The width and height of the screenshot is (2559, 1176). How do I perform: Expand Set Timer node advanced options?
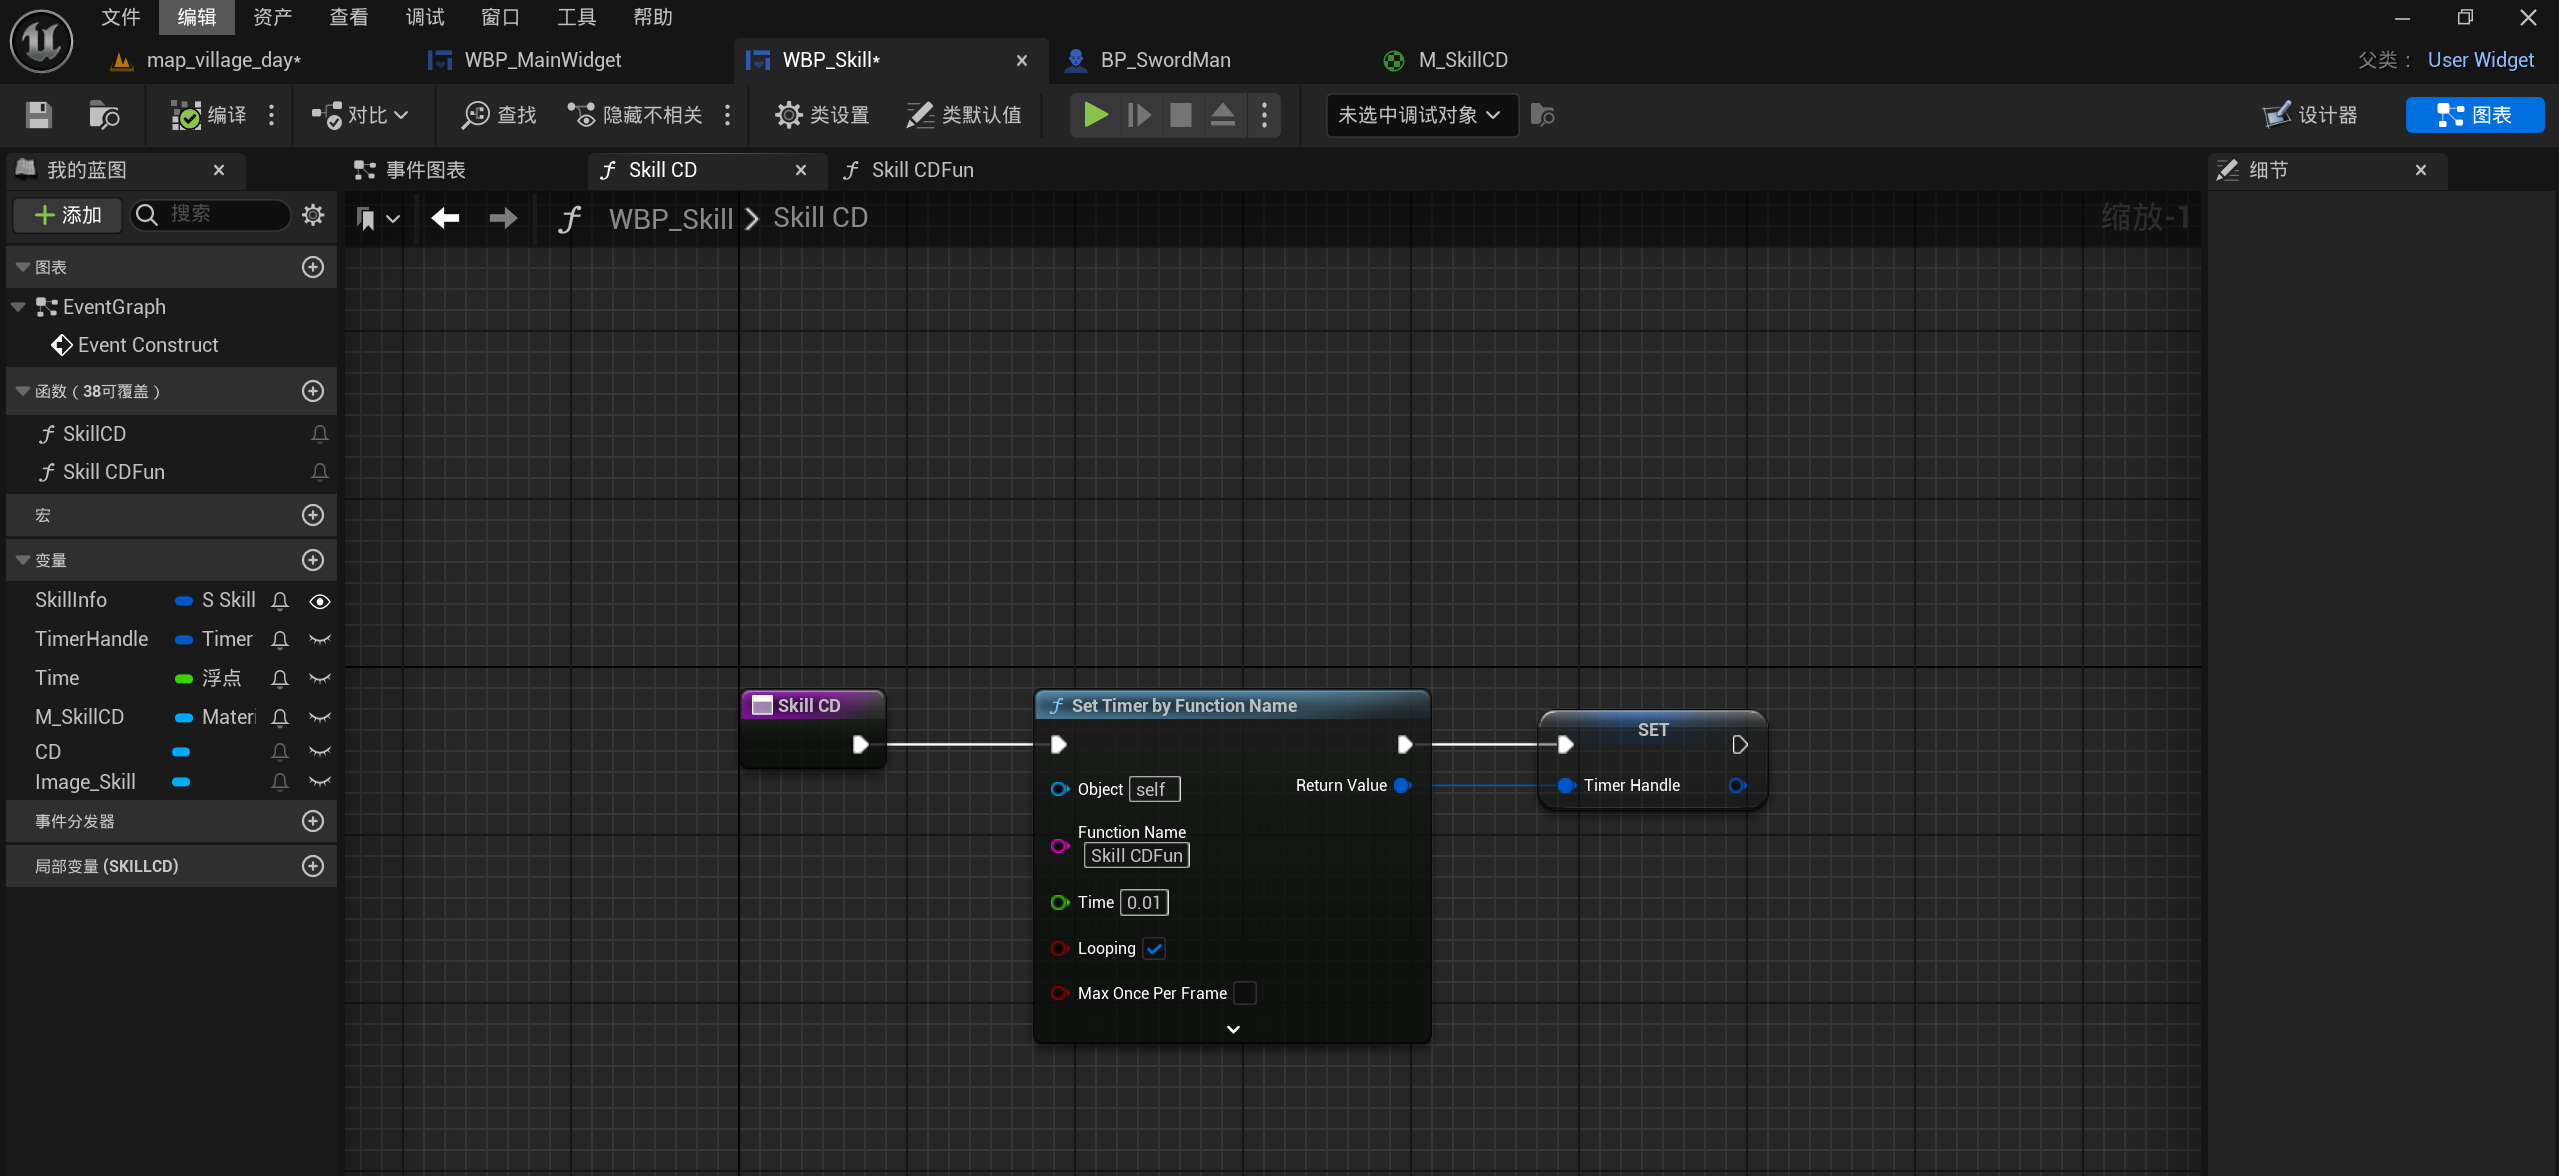pos(1233,1029)
